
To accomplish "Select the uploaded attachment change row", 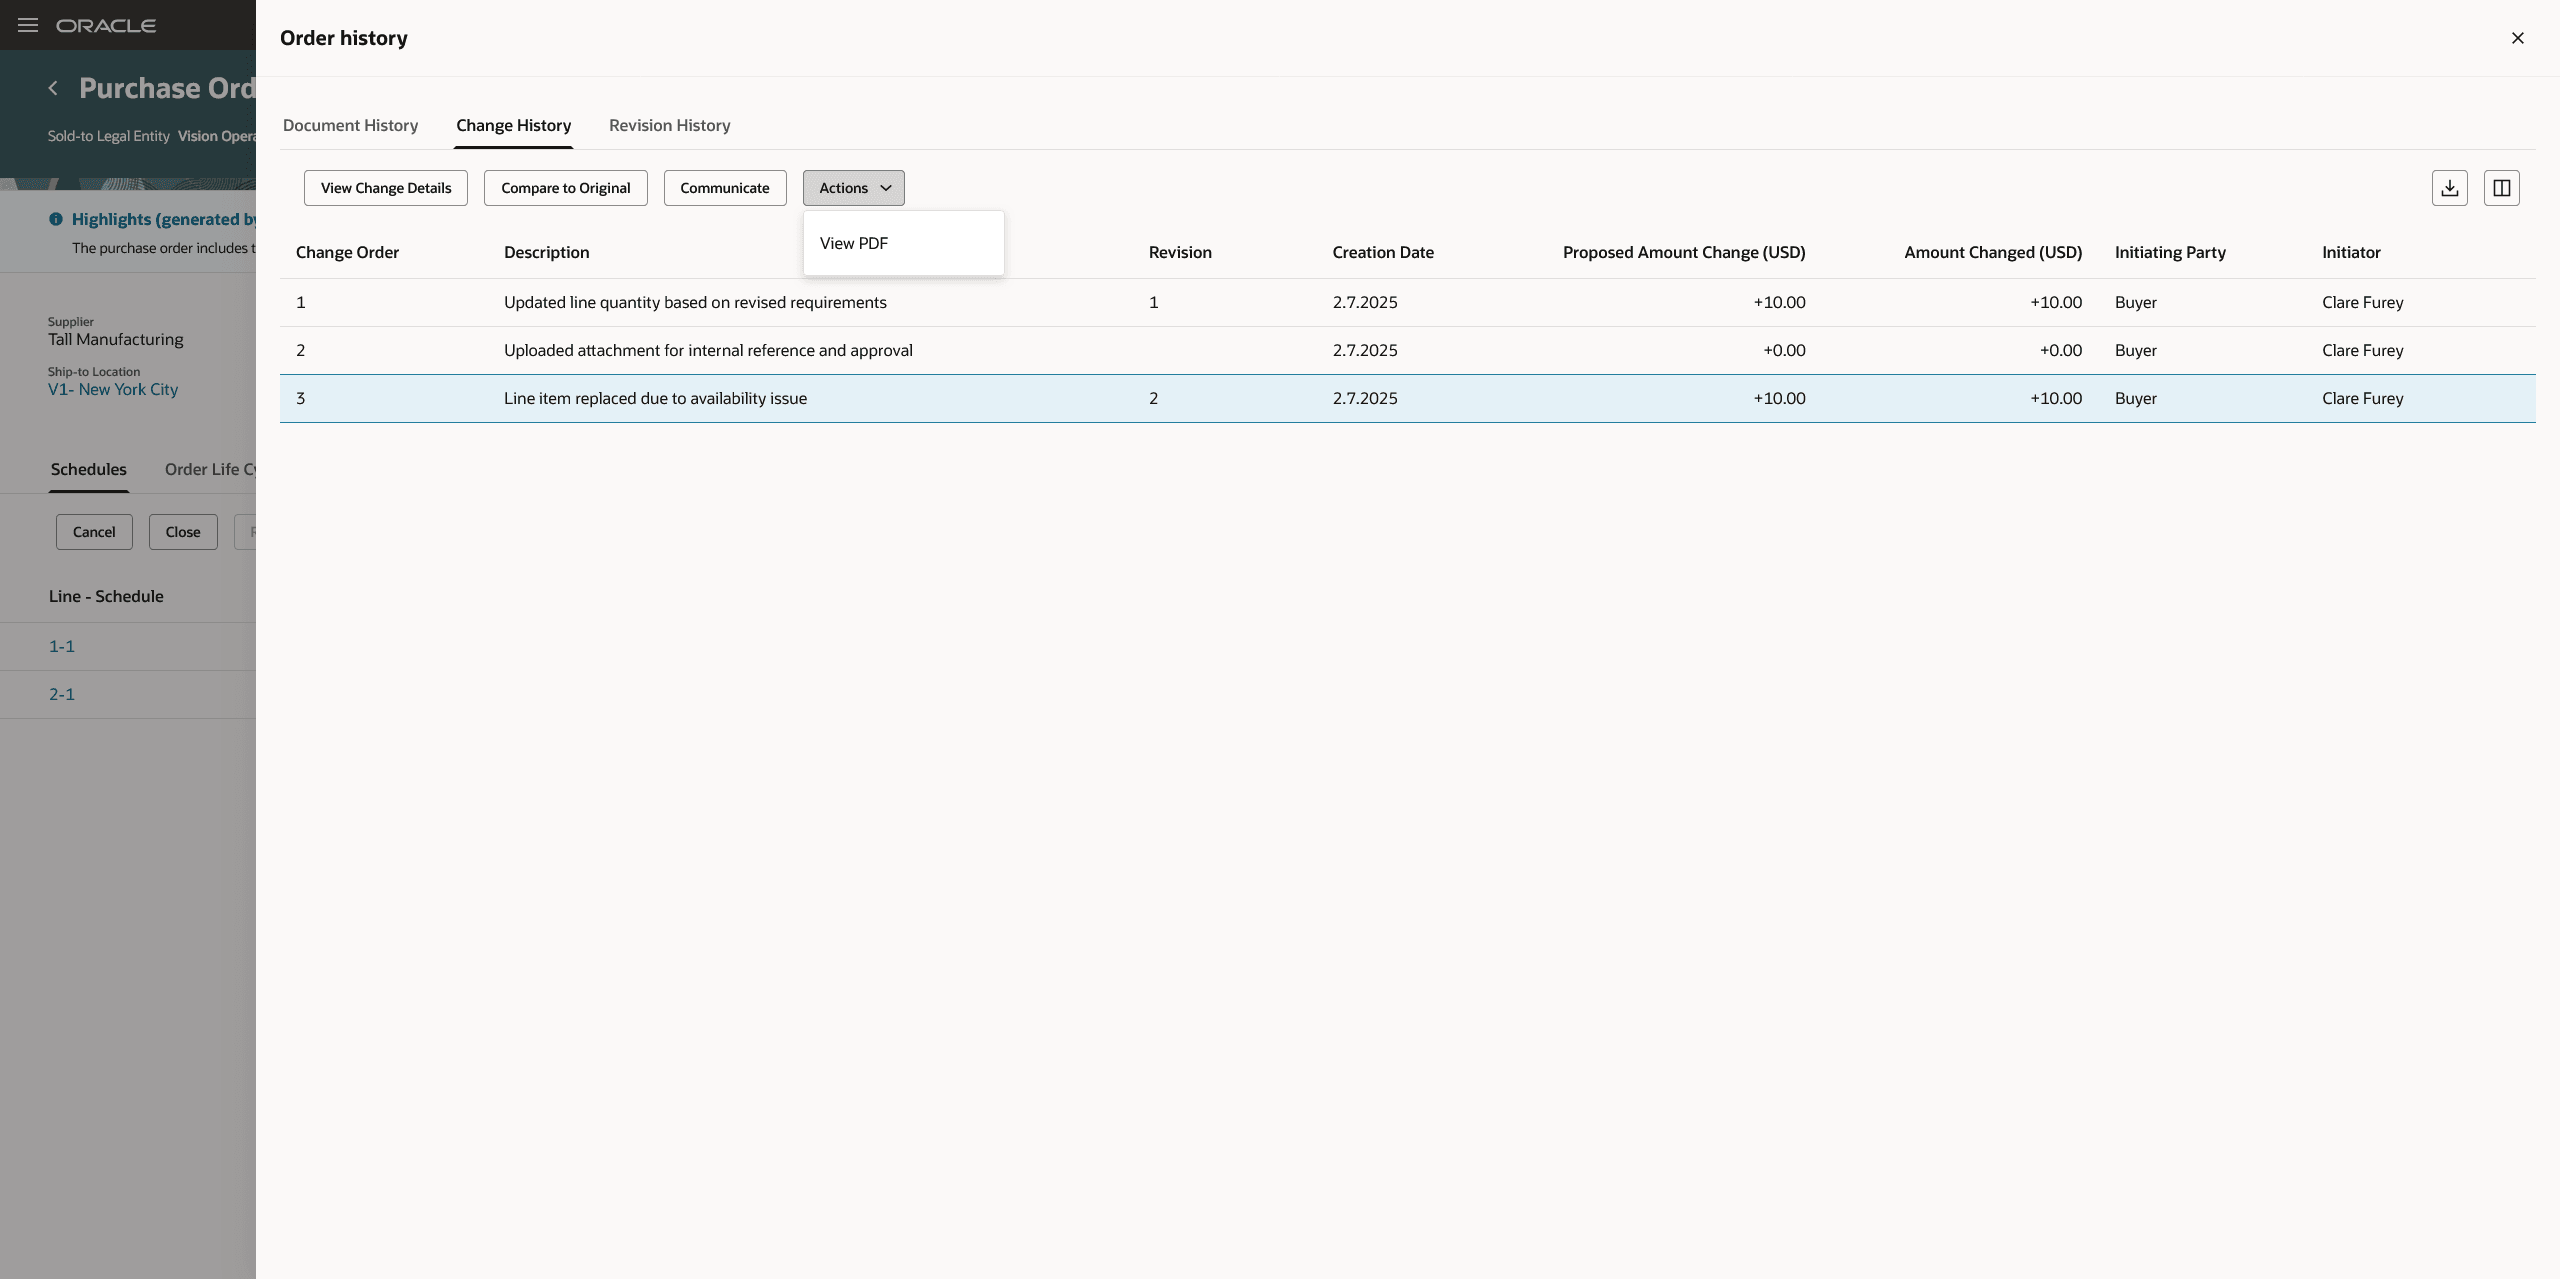I will 707,350.
